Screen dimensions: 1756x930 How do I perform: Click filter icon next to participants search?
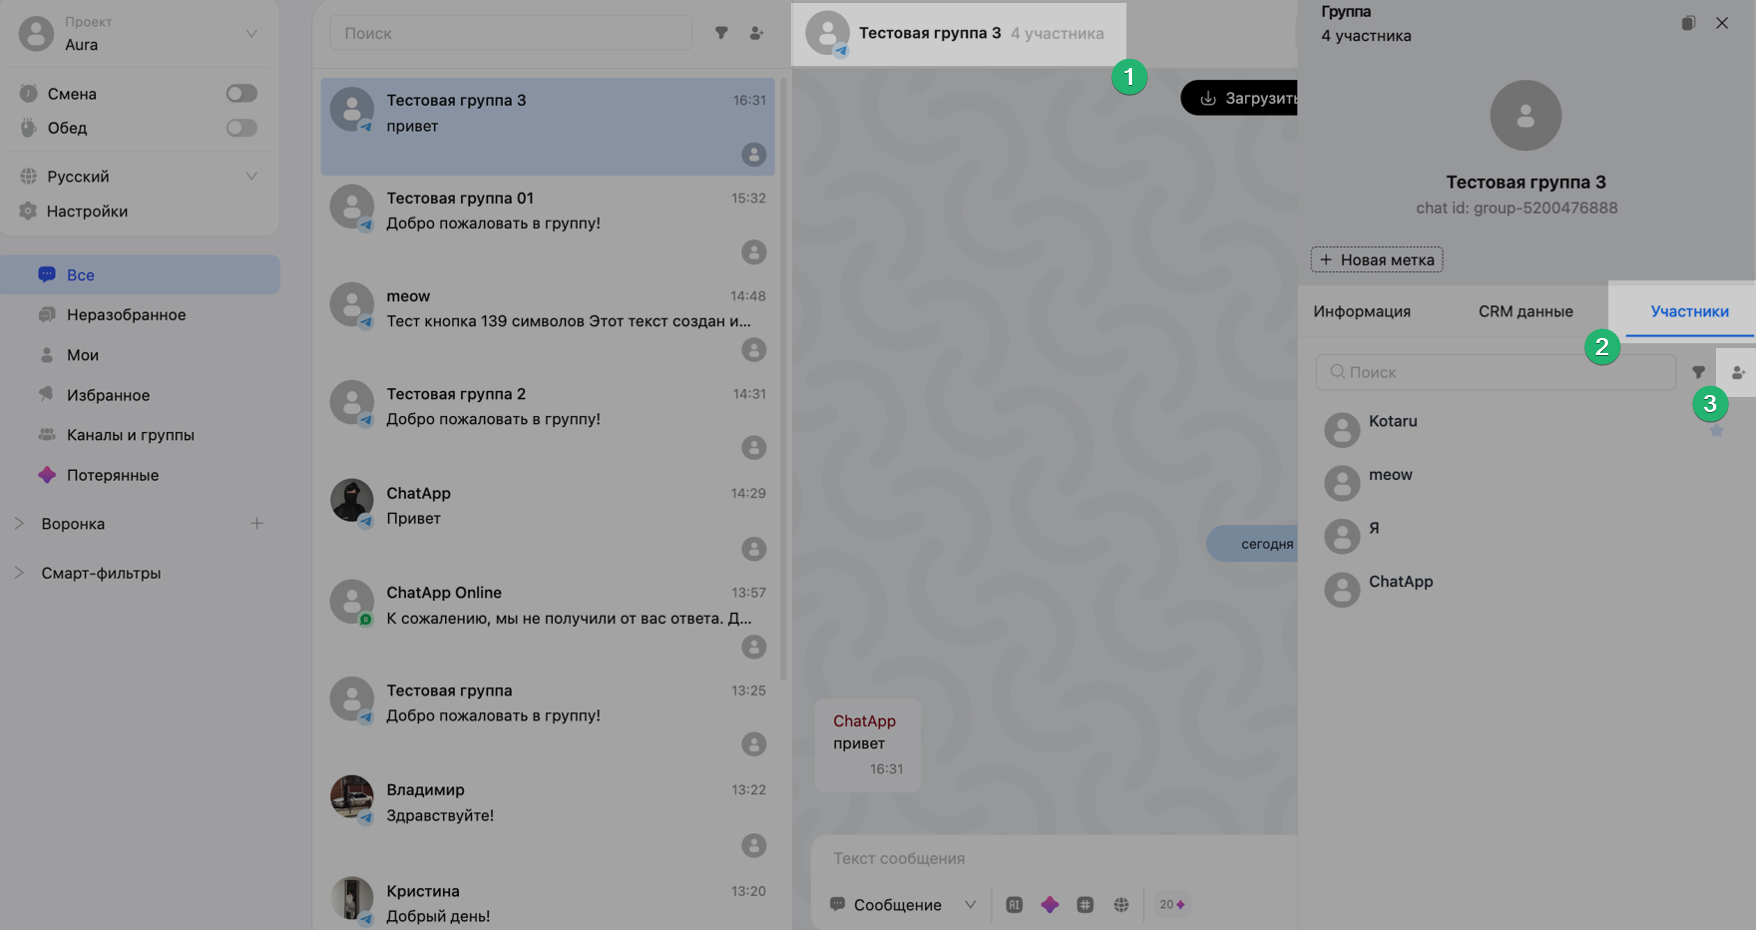1698,372
